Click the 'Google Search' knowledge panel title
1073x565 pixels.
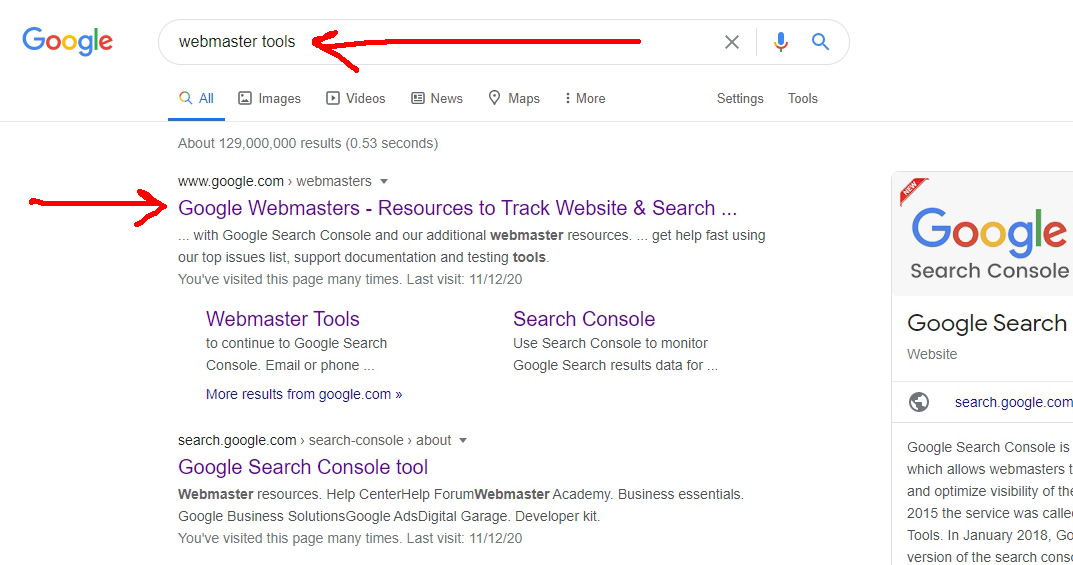pyautogui.click(x=987, y=323)
